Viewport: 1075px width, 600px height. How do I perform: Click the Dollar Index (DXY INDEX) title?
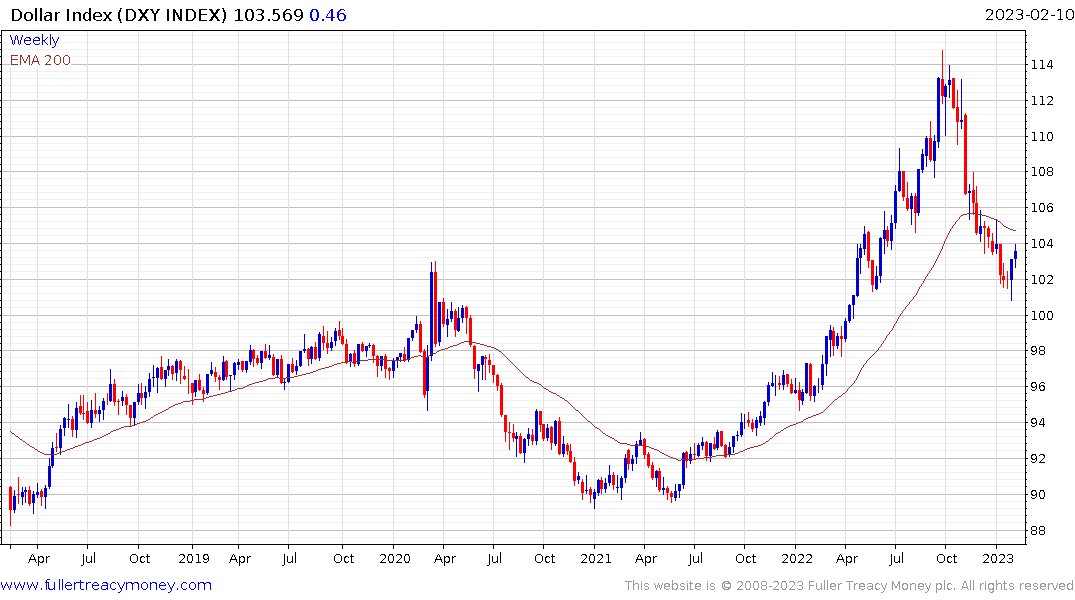click(x=119, y=14)
